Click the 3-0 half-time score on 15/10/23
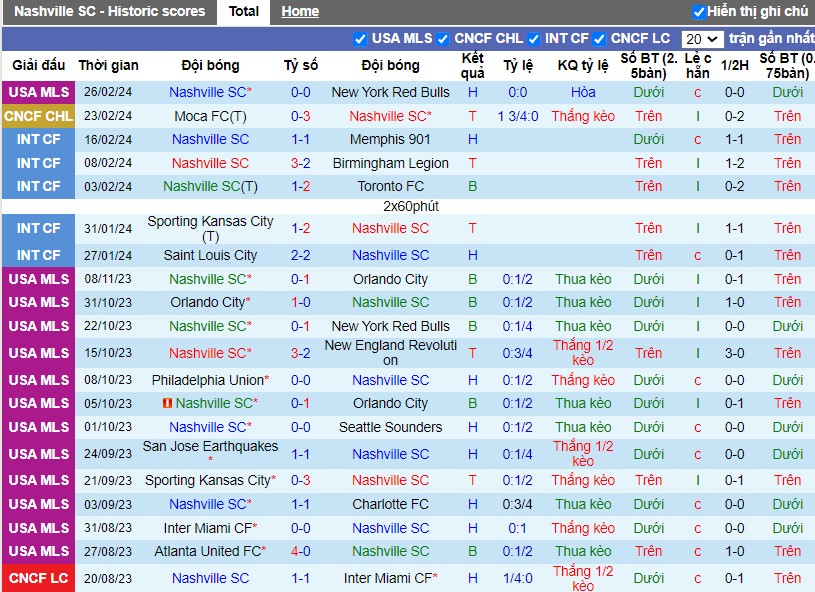815x592 pixels. 734,353
